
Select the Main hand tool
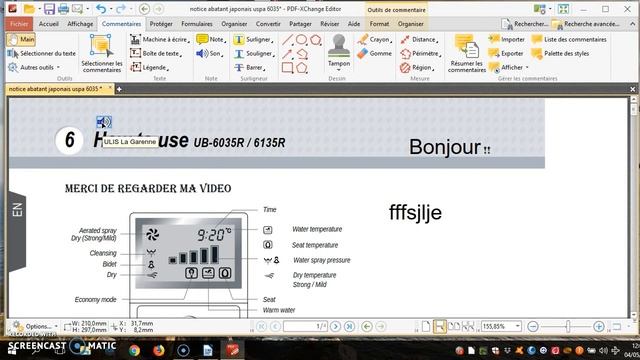point(21,40)
